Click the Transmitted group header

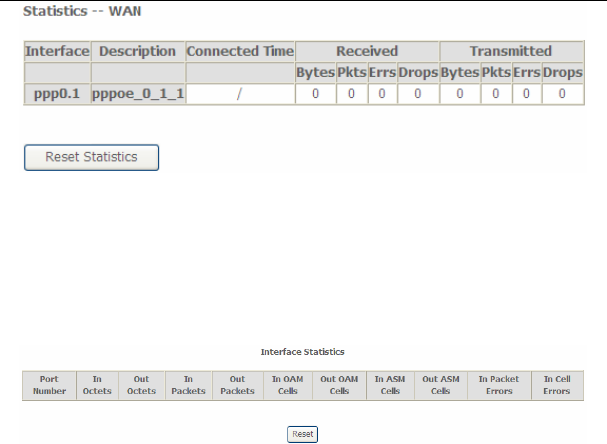(x=511, y=51)
